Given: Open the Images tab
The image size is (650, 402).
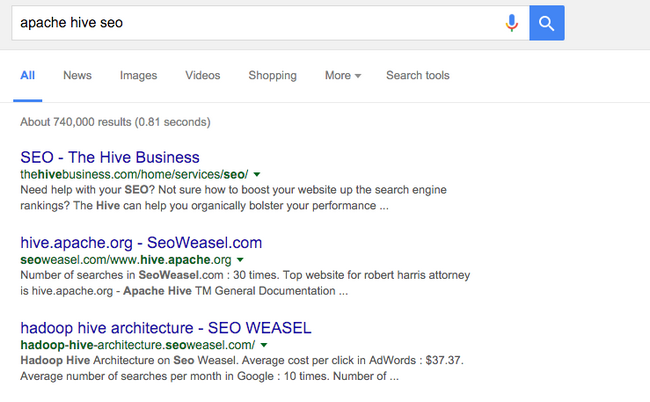Looking at the screenshot, I should (138, 76).
